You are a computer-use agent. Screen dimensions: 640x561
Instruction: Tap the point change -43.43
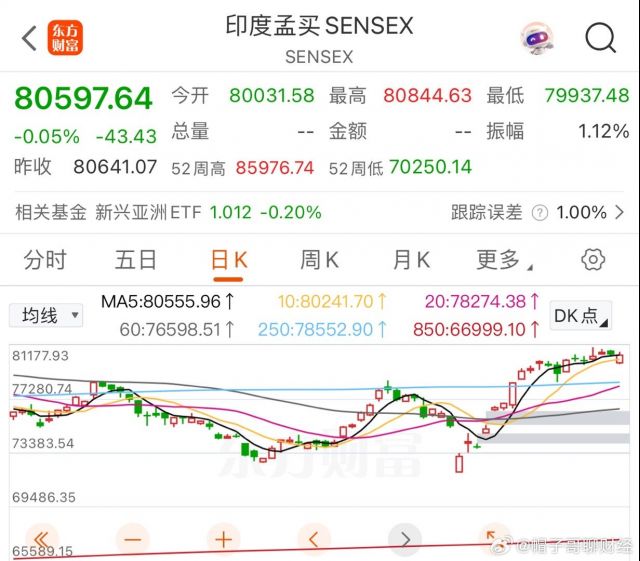click(x=126, y=136)
